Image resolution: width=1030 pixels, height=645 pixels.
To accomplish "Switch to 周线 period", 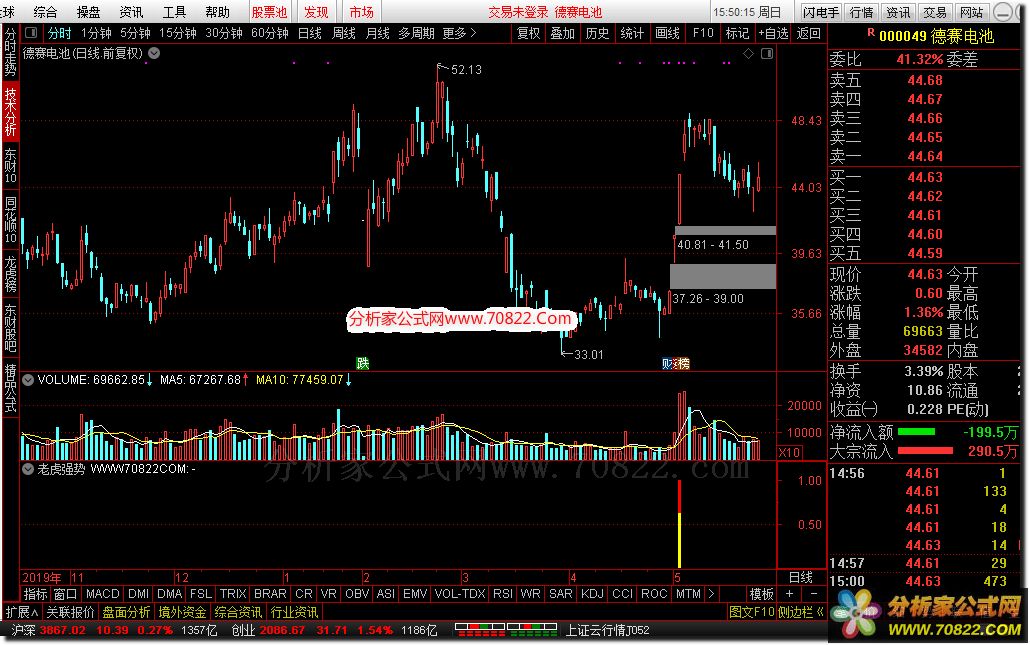I will tap(344, 33).
